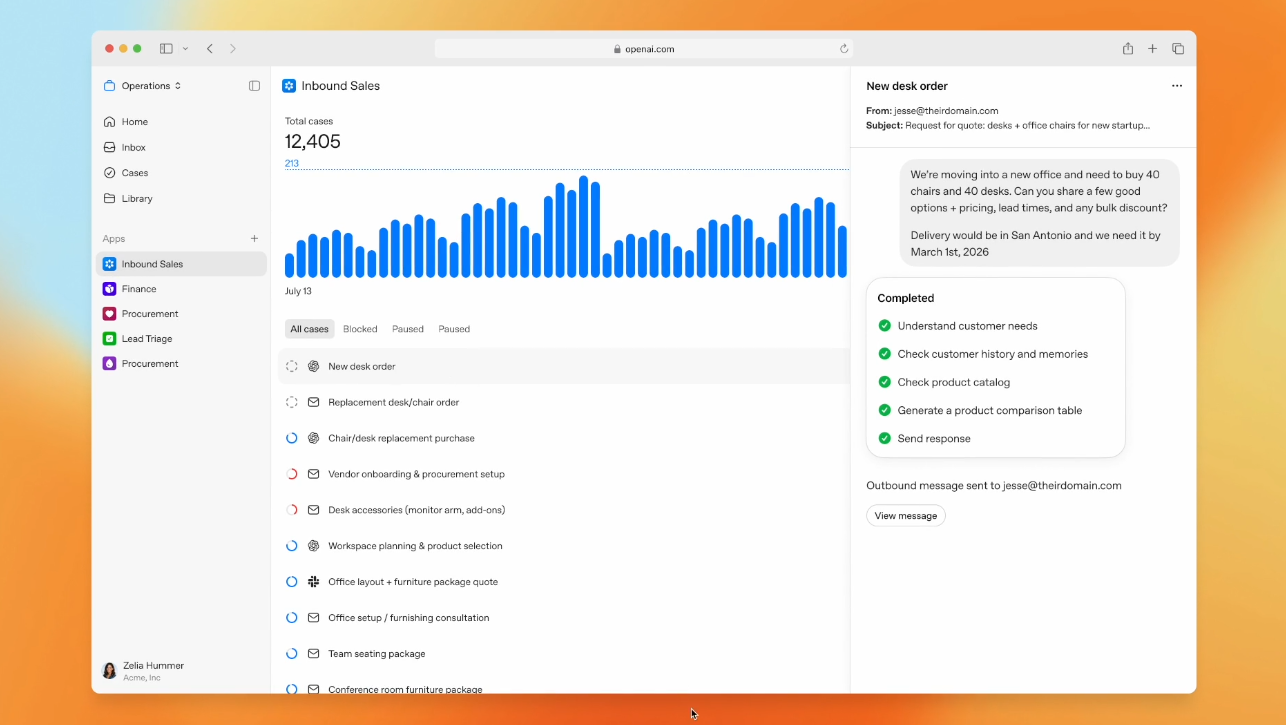The width and height of the screenshot is (1286, 725).
Task: Open Lead Triage app in sidebar
Action: pos(146,339)
